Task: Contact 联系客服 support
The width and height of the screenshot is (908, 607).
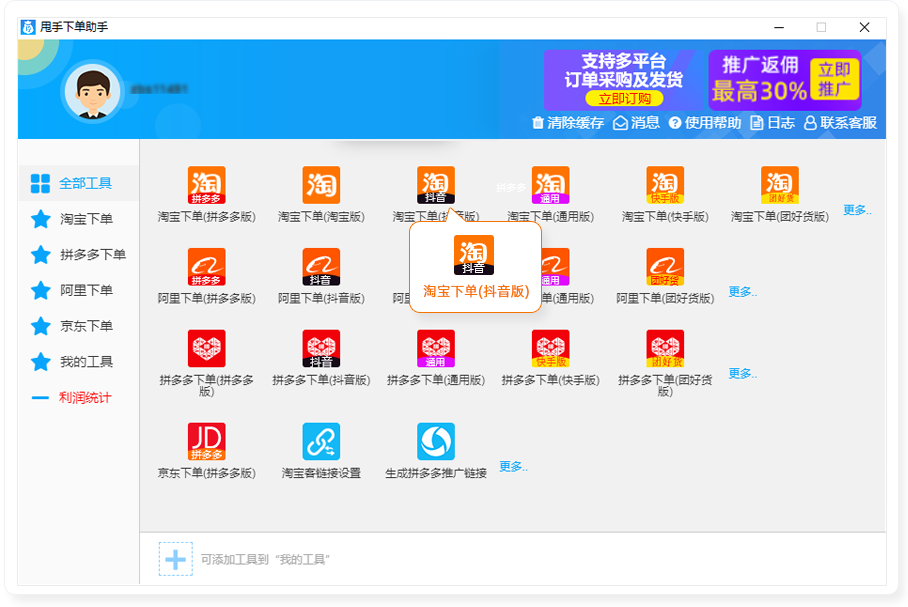Action: (840, 123)
